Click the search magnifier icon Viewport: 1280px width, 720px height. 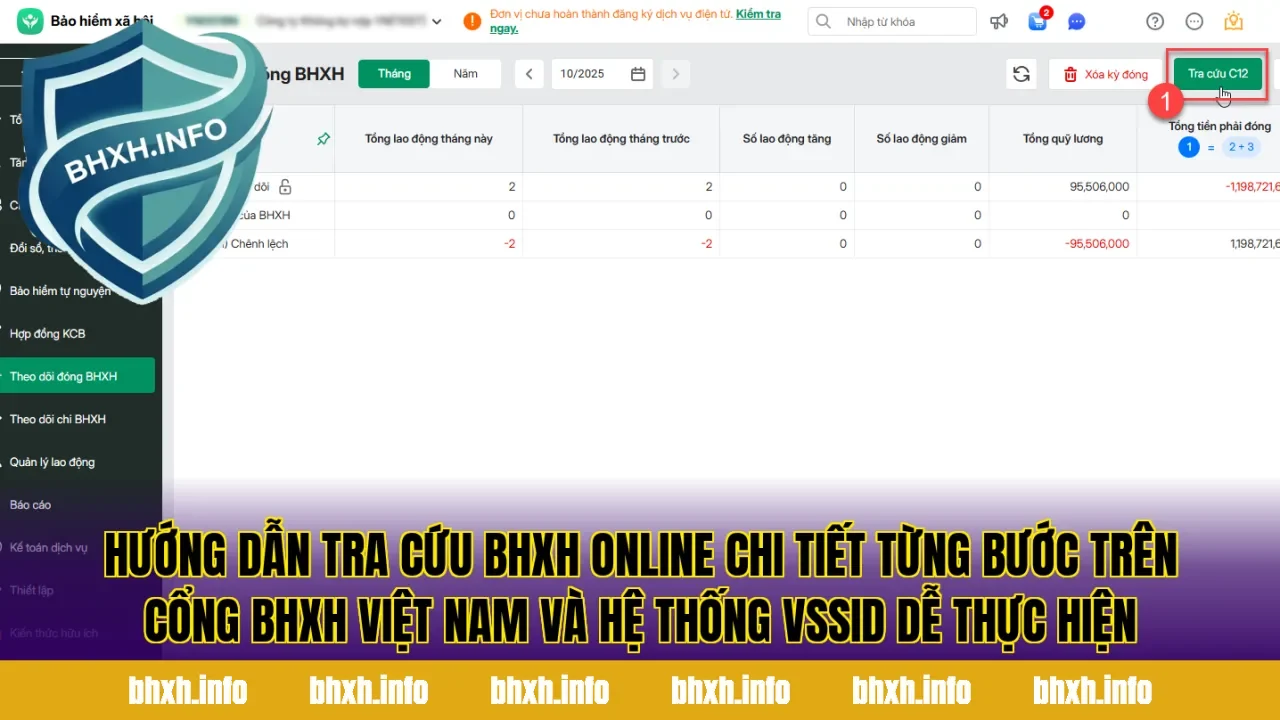coord(823,21)
